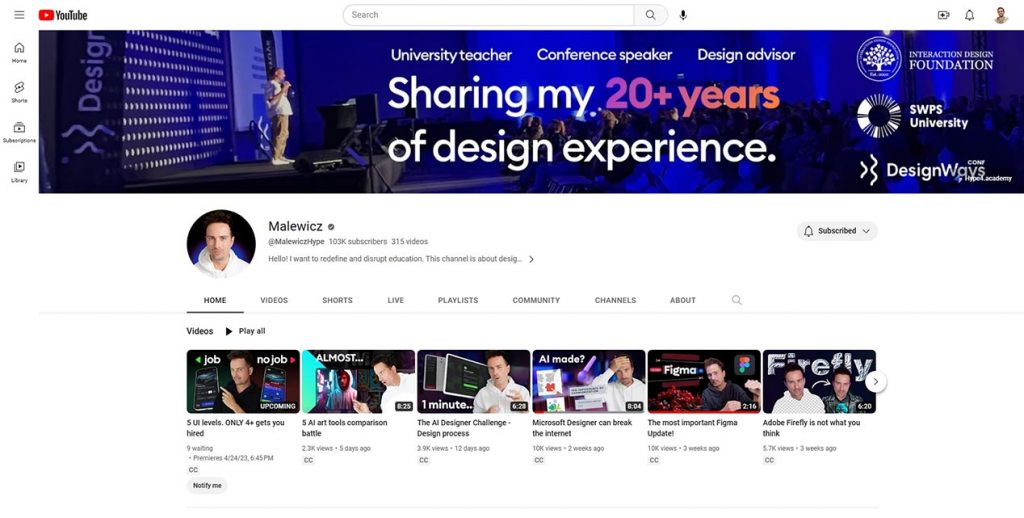Viewport: 1024px width, 518px height.
Task: Open Subscriptions in sidebar
Action: click(19, 132)
